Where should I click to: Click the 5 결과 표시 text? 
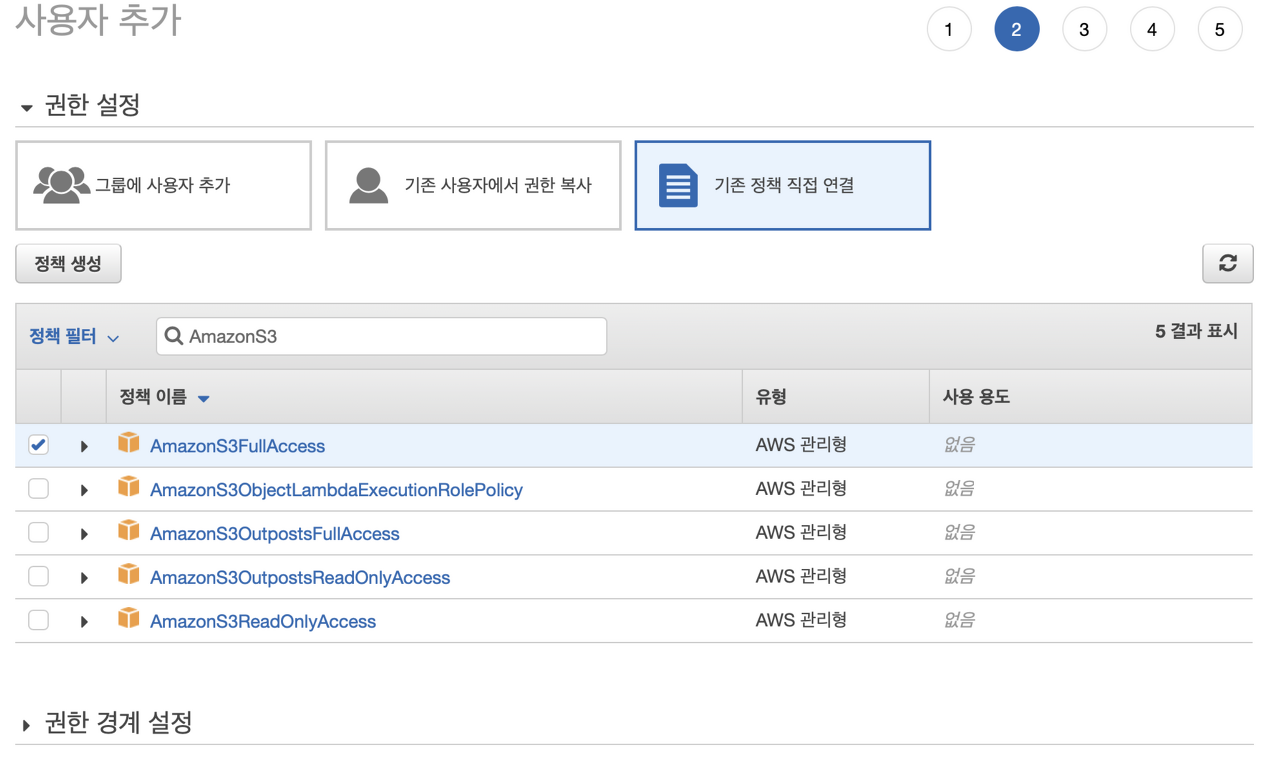pos(1196,331)
